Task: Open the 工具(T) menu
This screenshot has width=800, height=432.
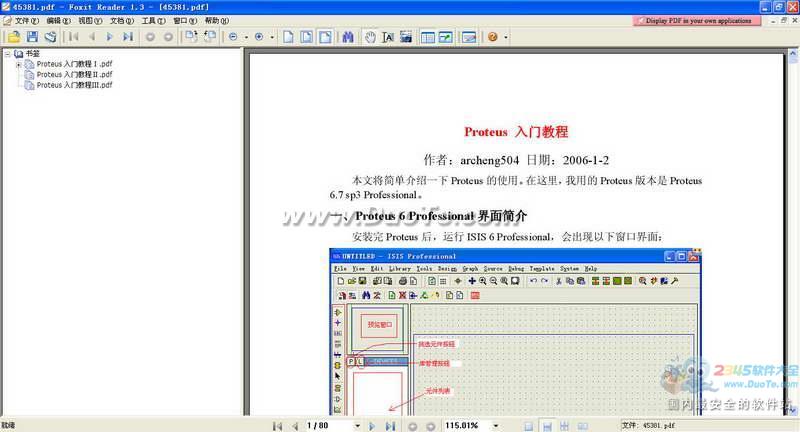Action: pos(153,21)
